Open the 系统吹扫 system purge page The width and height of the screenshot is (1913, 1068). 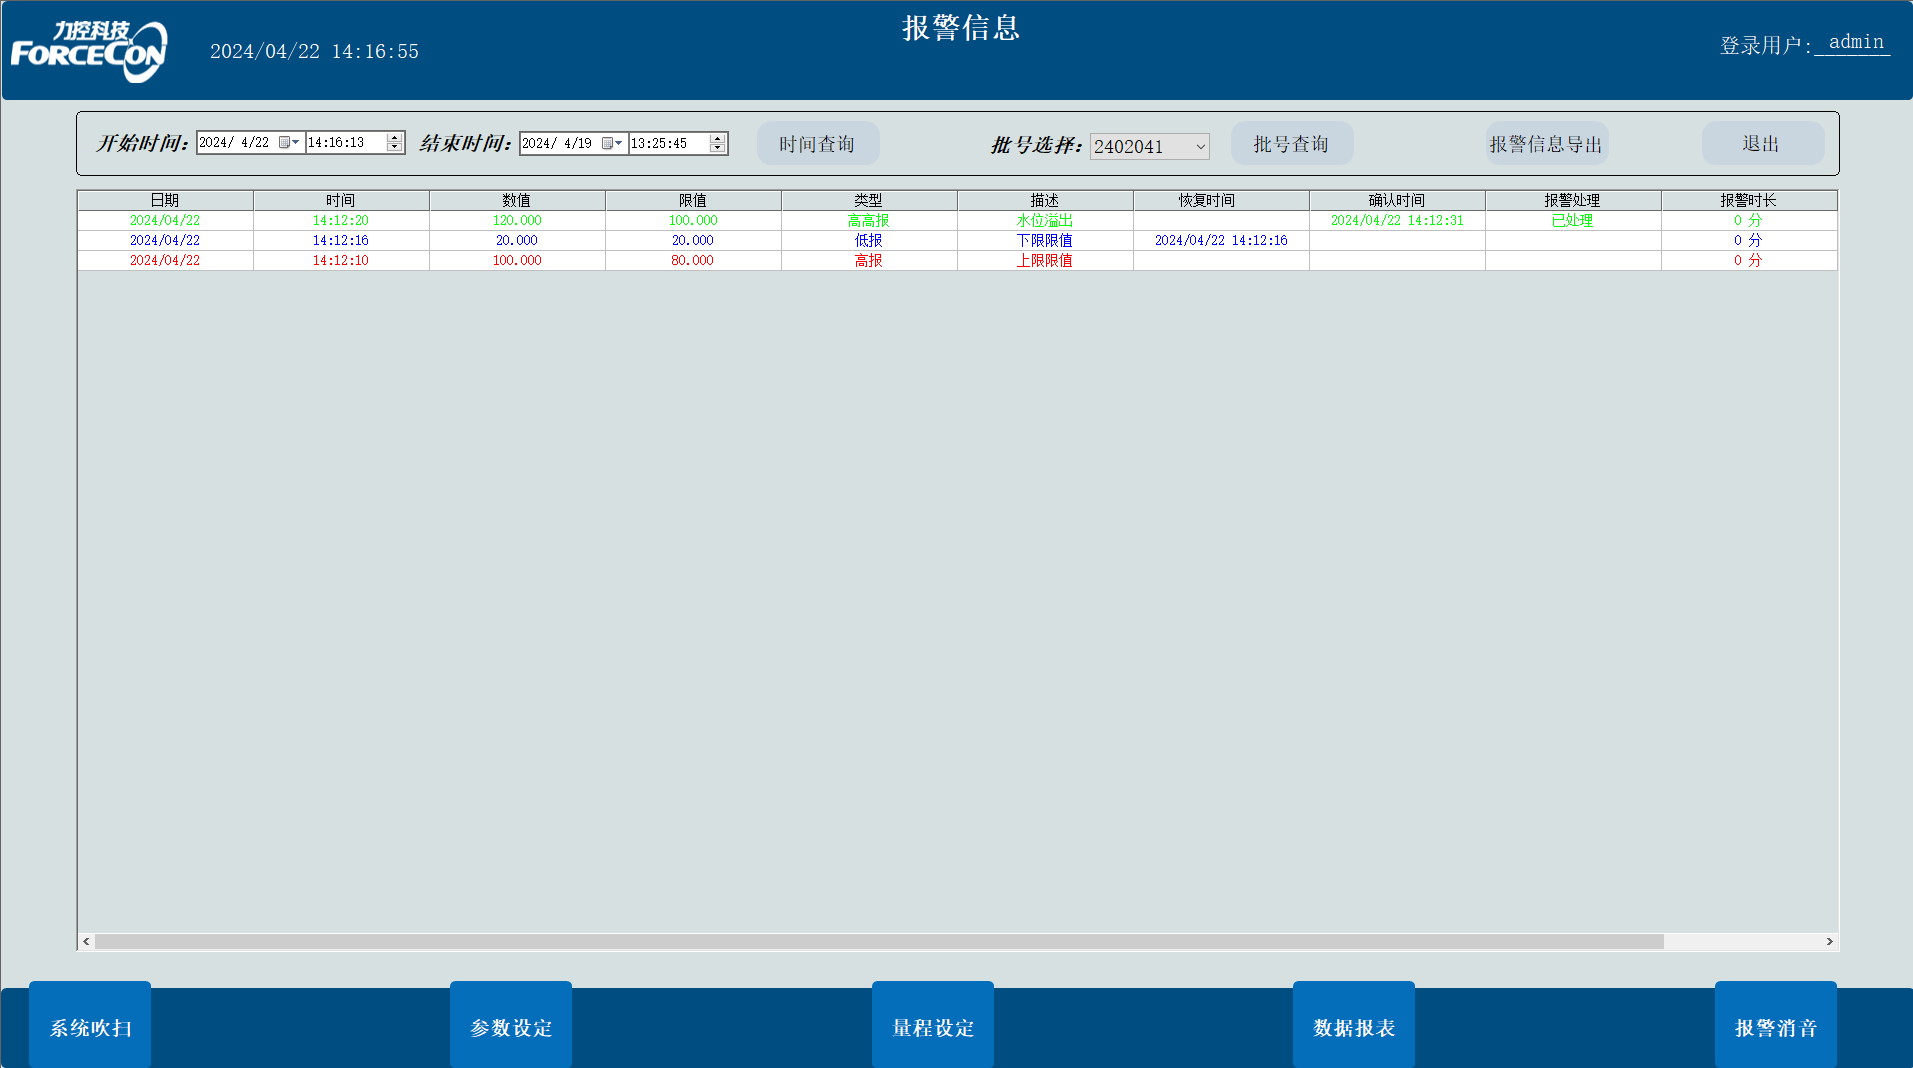tap(90, 1027)
